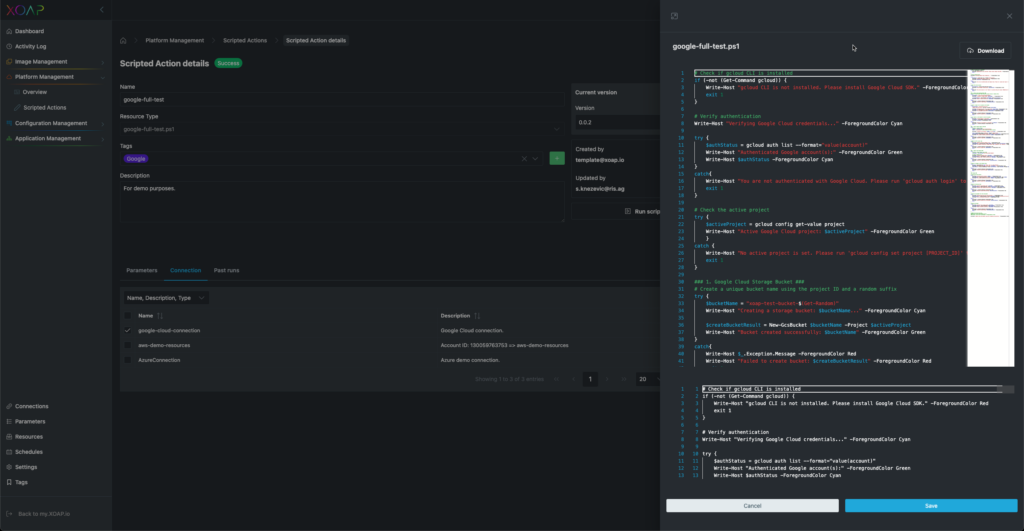Open page size 20 dropdown

648,379
